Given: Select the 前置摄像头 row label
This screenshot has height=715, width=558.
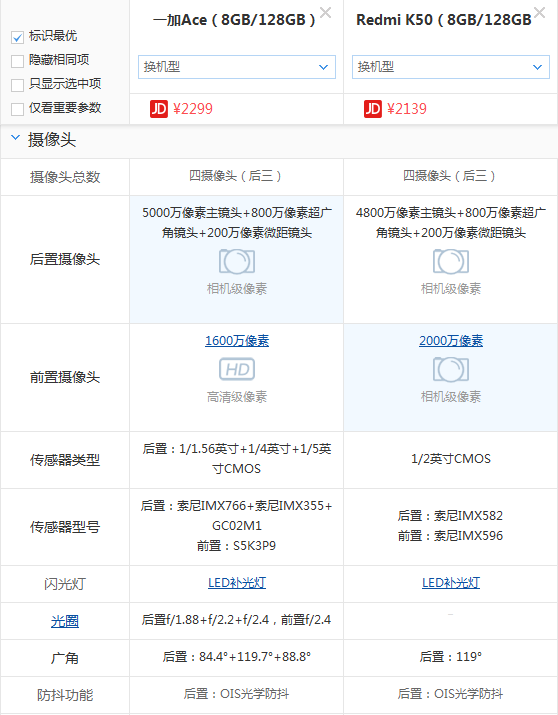Looking at the screenshot, I should 65,378.
